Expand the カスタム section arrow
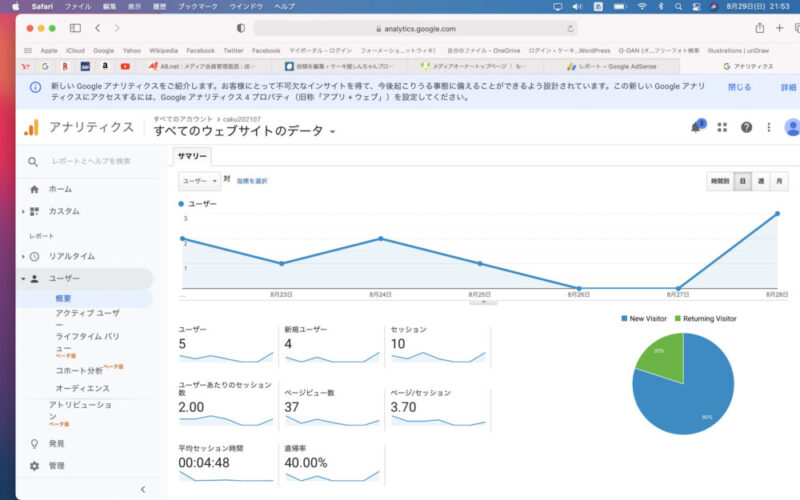The width and height of the screenshot is (800, 500). coord(23,211)
